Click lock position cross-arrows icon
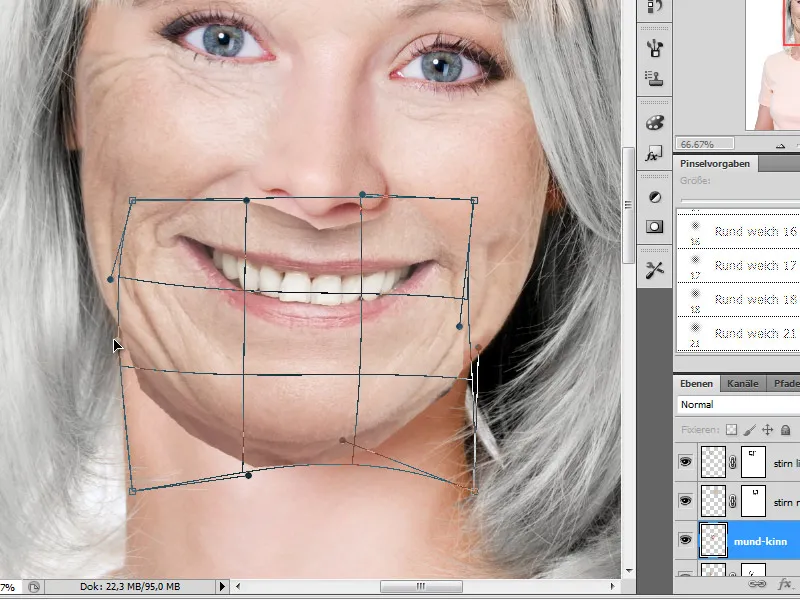800x600 pixels. click(x=767, y=430)
